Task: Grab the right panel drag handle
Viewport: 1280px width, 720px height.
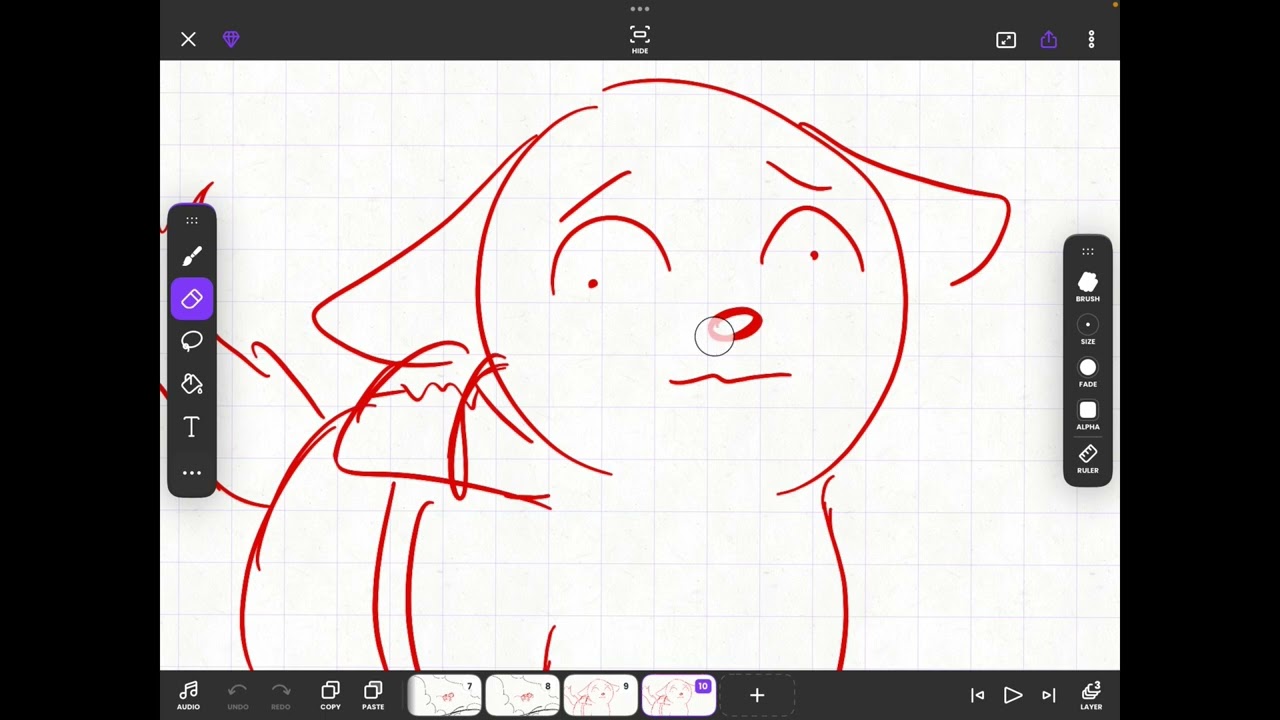Action: 1088,251
